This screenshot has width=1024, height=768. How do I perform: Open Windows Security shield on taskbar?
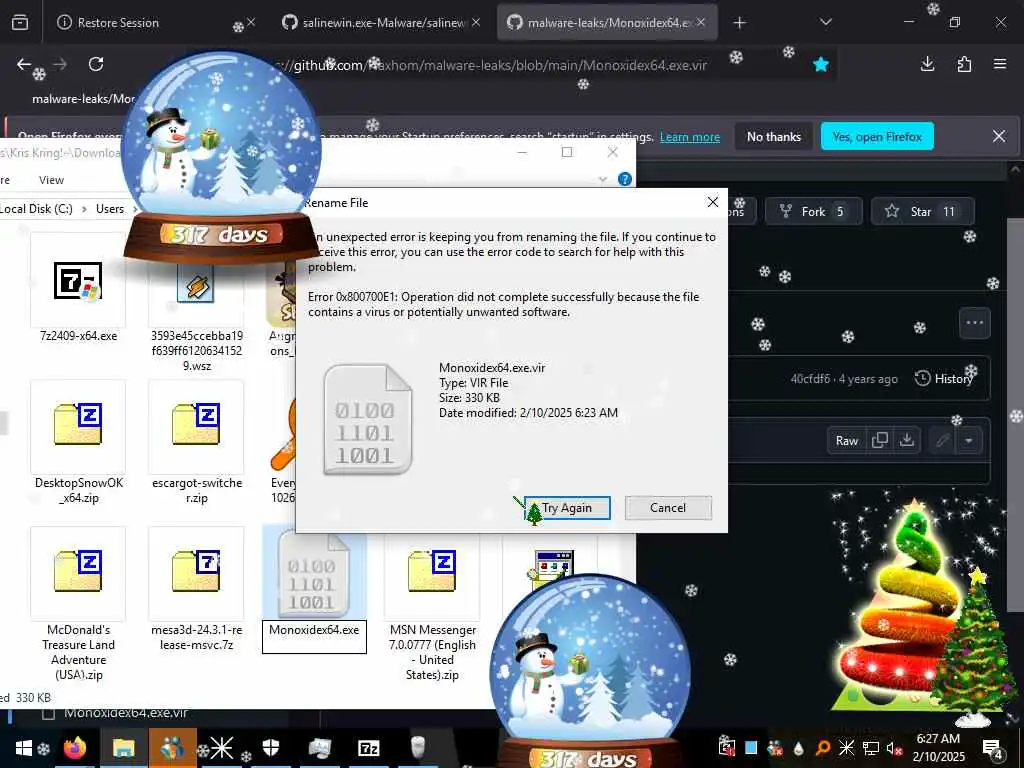pyautogui.click(x=271, y=748)
